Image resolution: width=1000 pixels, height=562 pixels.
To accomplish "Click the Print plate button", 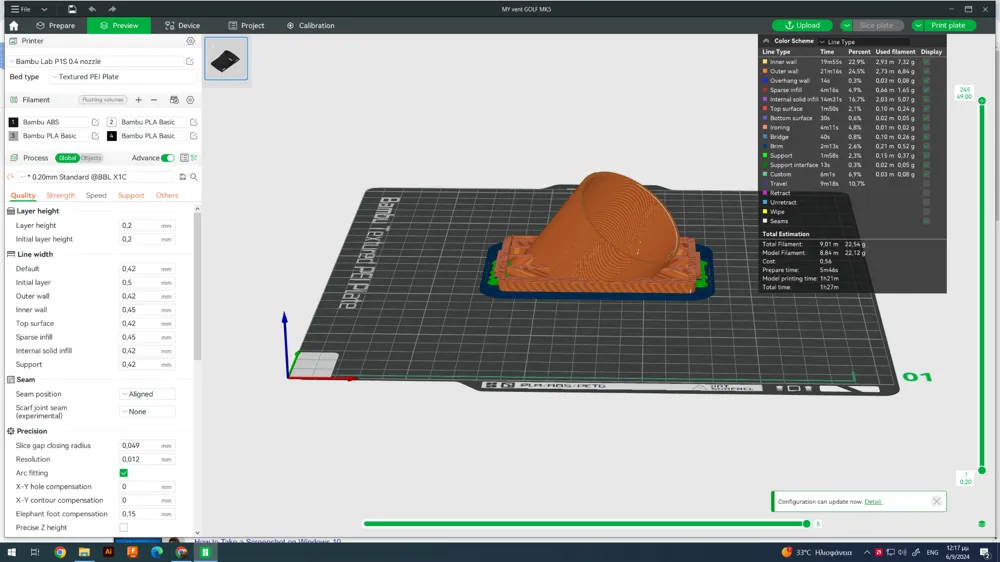I will (948, 26).
